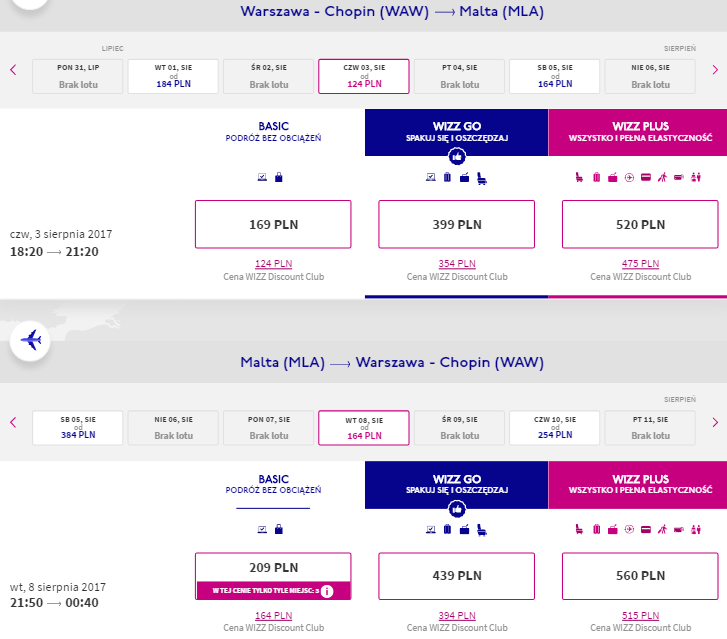Open return WIZZ PLUS fare header
The height and width of the screenshot is (639, 727).
638,485
